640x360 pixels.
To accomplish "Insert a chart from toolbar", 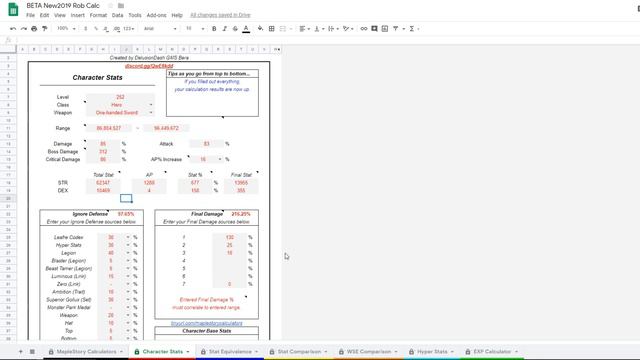I will point(385,29).
